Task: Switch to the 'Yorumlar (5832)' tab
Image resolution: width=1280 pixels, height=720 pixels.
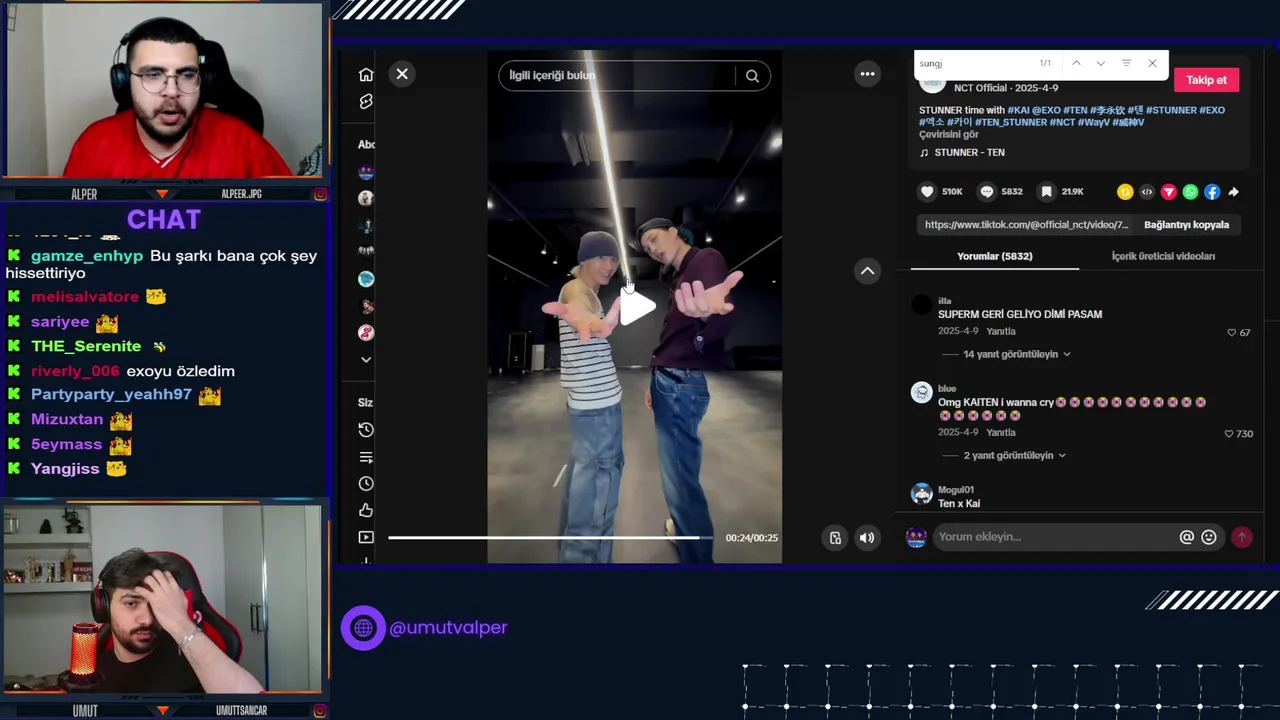Action: click(994, 256)
